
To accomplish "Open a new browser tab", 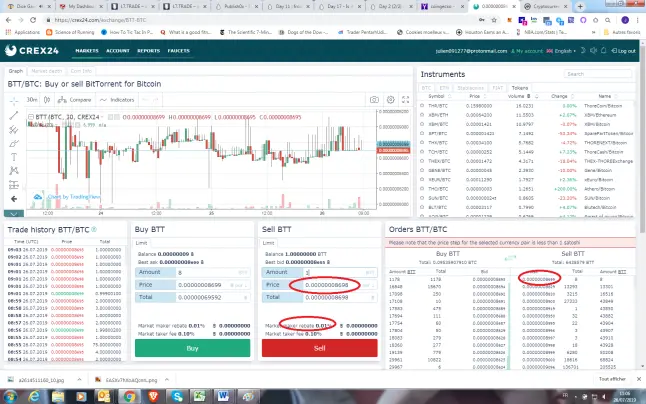I will point(580,7).
